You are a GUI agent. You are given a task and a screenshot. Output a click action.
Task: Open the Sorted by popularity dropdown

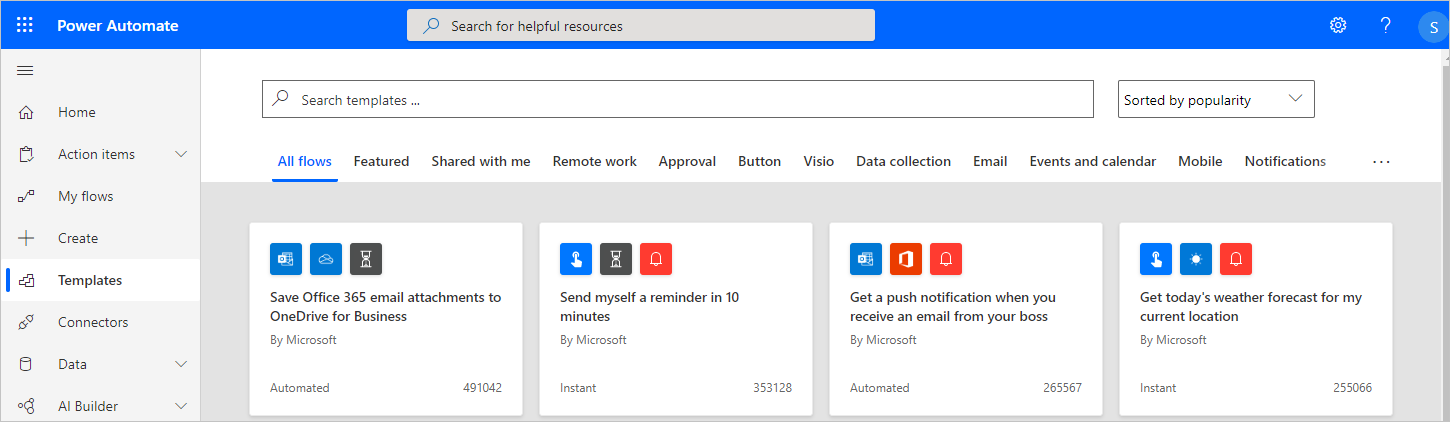(1216, 99)
